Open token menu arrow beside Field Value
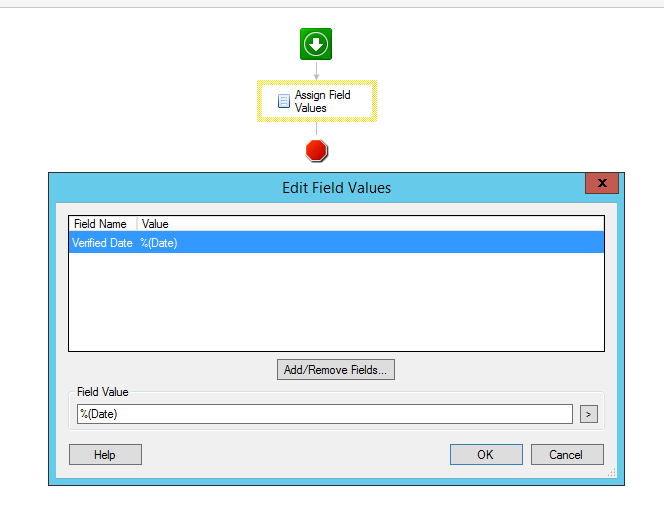 589,414
